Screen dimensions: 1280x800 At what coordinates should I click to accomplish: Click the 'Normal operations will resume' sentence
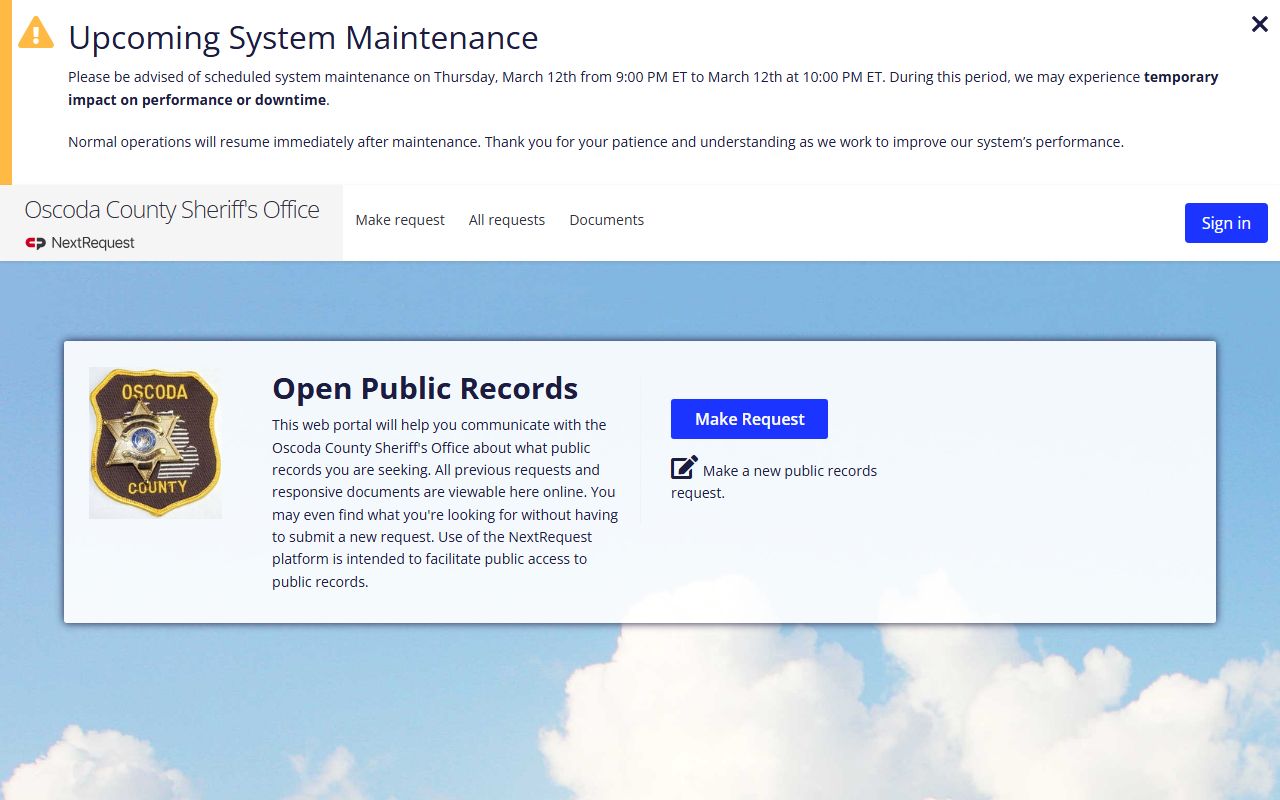pyautogui.click(x=596, y=142)
